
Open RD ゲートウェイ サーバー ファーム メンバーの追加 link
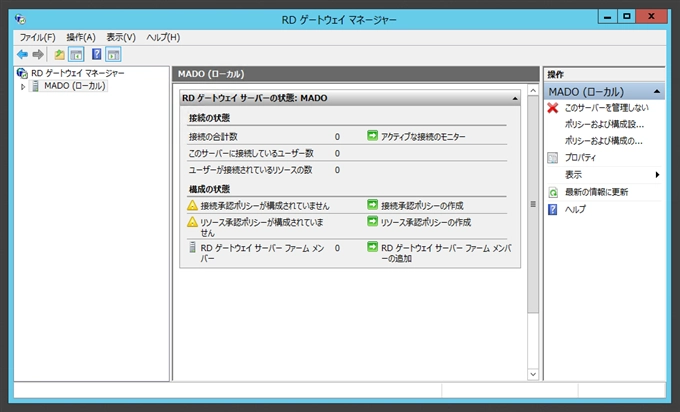pos(446,253)
